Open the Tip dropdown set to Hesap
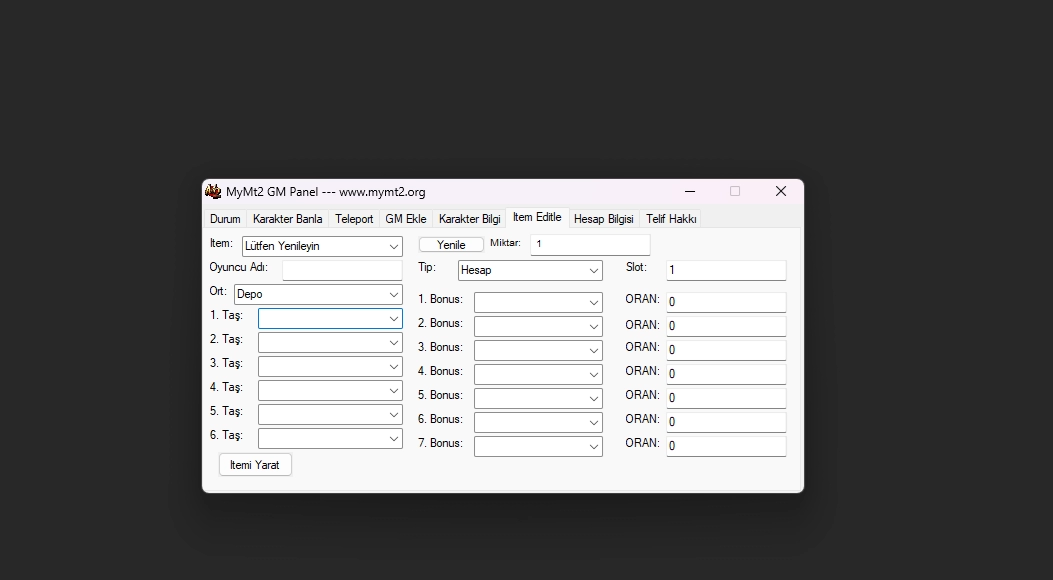The height and width of the screenshot is (580, 1053). click(530, 271)
